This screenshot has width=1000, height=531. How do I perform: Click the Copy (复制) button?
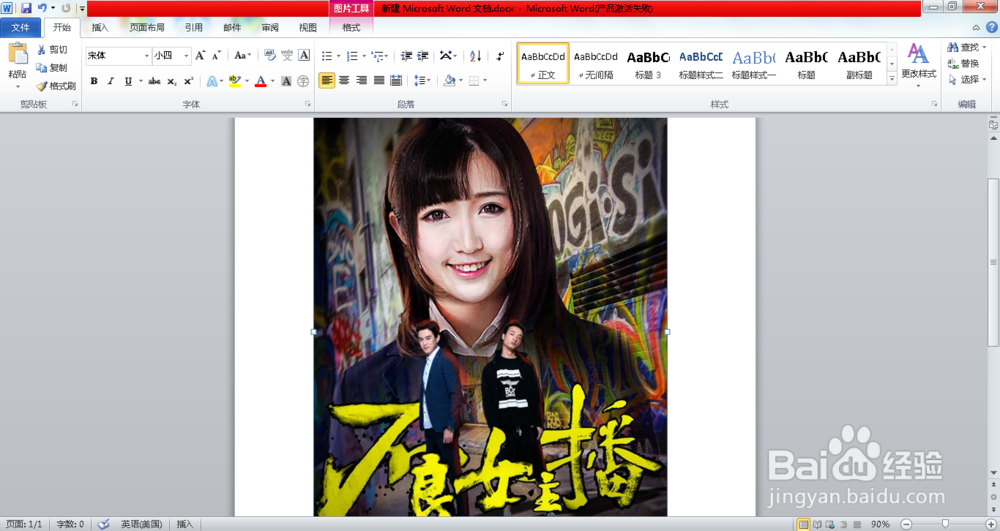[52, 68]
